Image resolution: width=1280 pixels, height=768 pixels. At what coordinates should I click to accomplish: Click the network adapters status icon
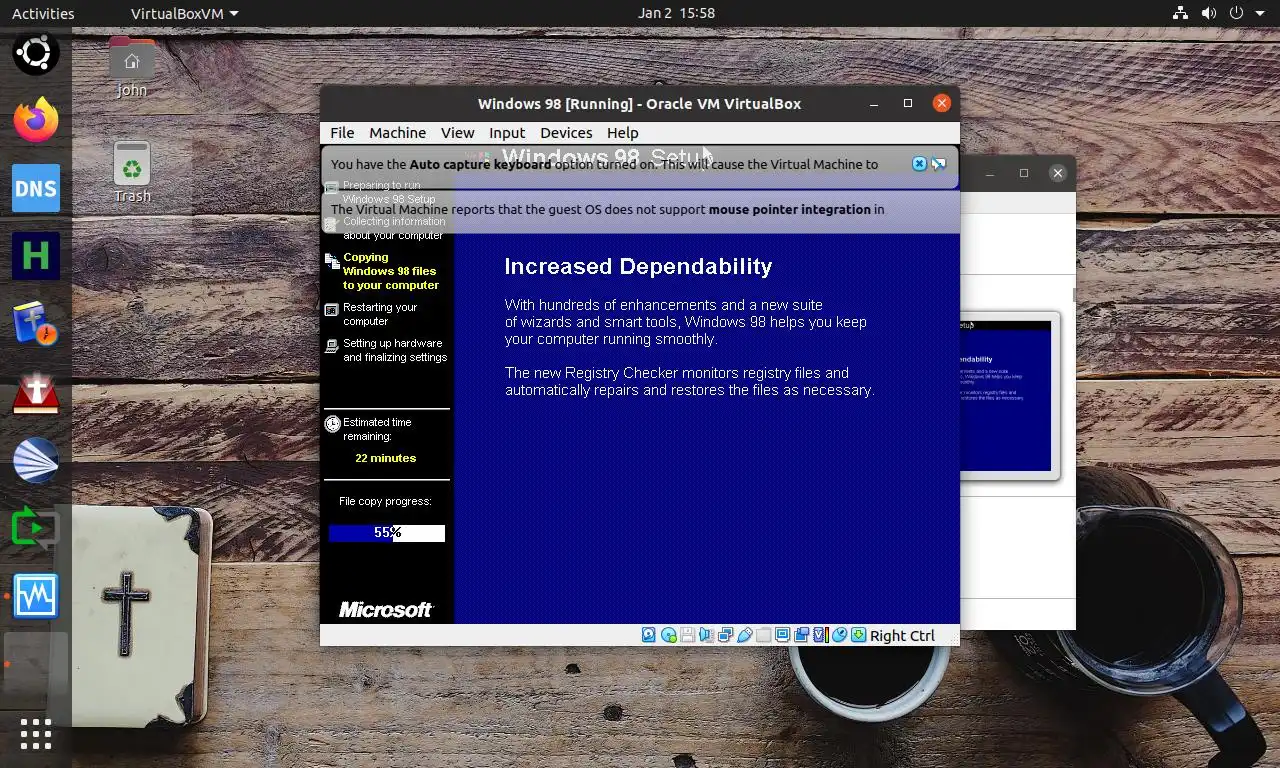(726, 635)
